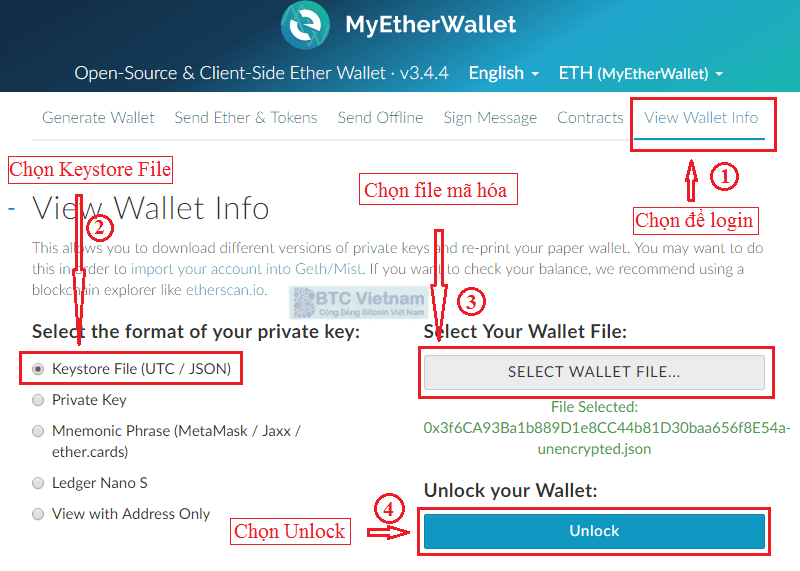Screen dimensions: 800x571
Task: Pick the Ledger Nano S option
Action: click(x=38, y=483)
